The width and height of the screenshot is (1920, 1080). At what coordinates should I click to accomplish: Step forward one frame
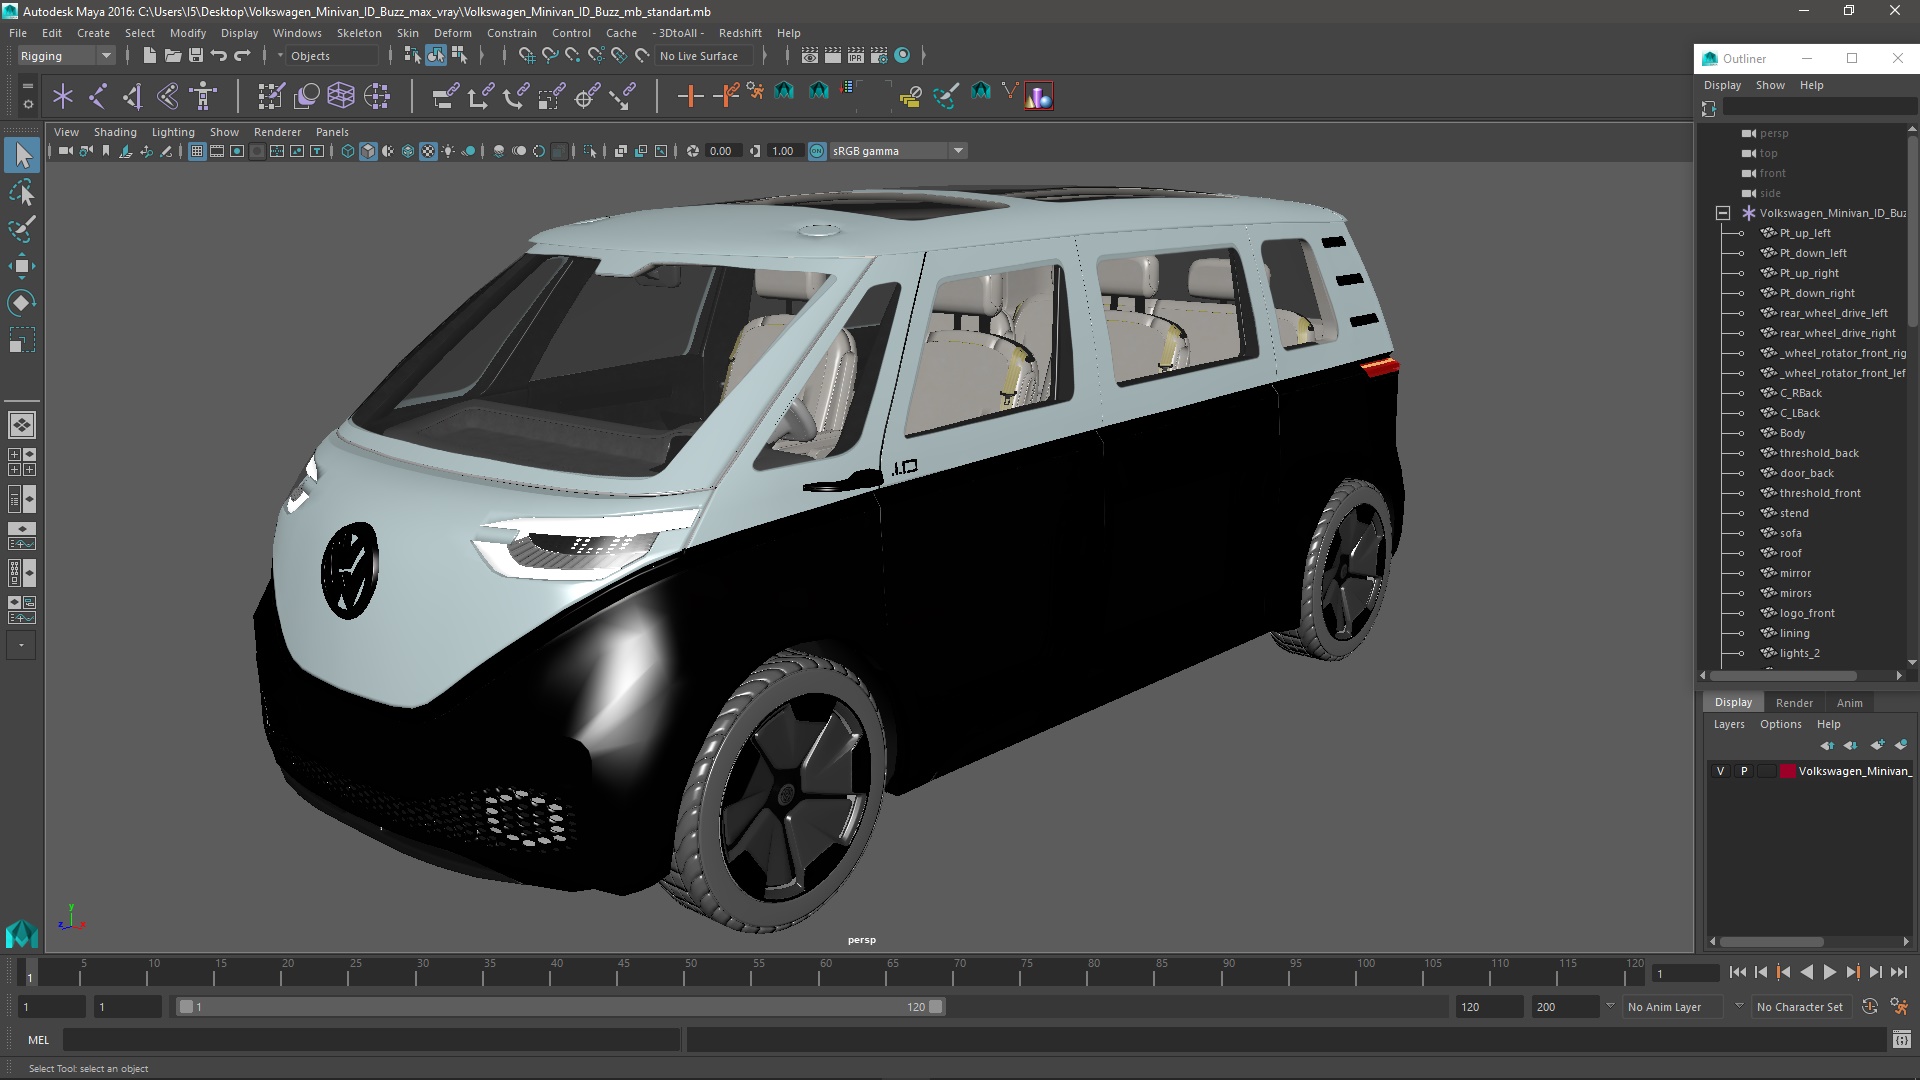(x=1875, y=972)
